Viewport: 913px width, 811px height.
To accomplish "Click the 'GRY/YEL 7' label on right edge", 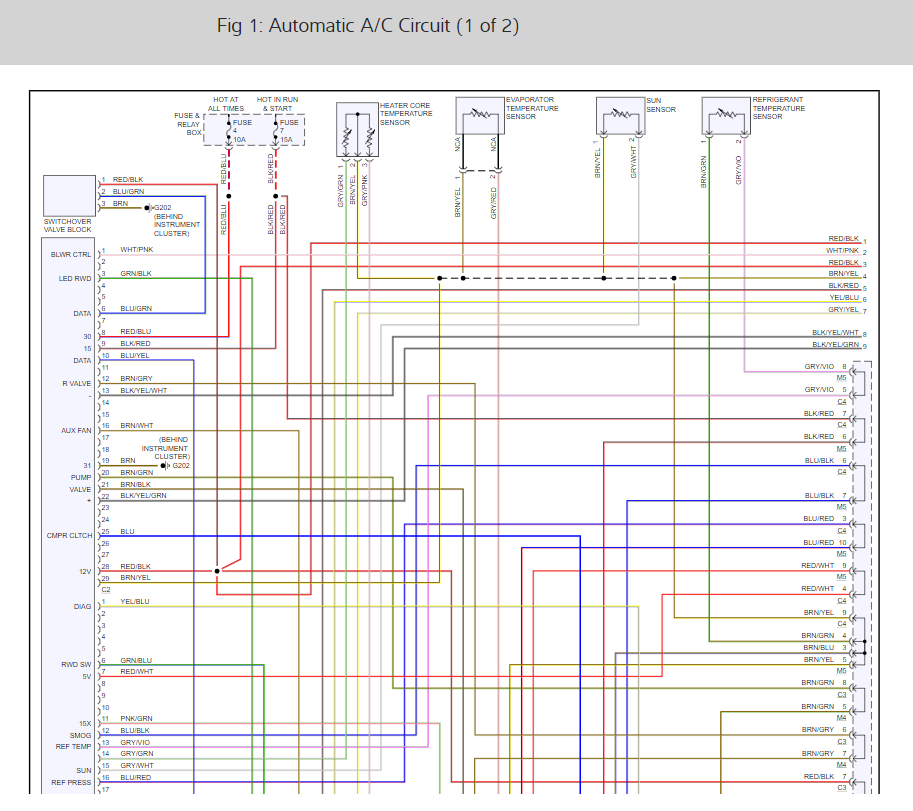I will pos(847,310).
